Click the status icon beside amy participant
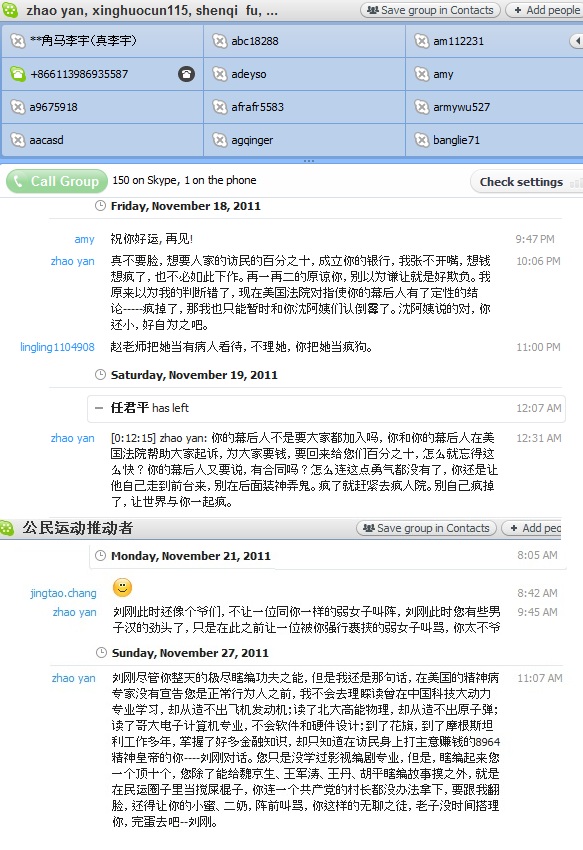The image size is (583, 850). pyautogui.click(x=421, y=74)
